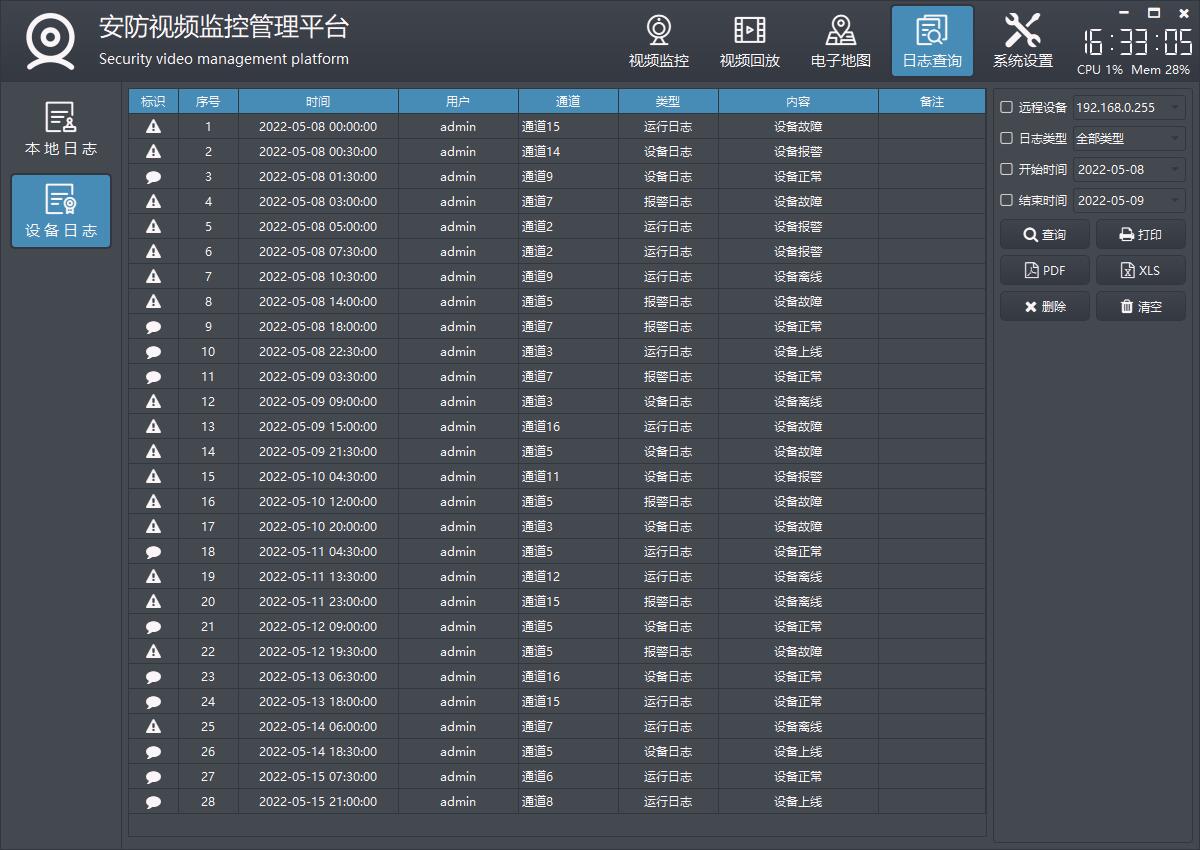Image resolution: width=1200 pixels, height=850 pixels.
Task: Click the 清空 clear all button
Action: click(1140, 307)
